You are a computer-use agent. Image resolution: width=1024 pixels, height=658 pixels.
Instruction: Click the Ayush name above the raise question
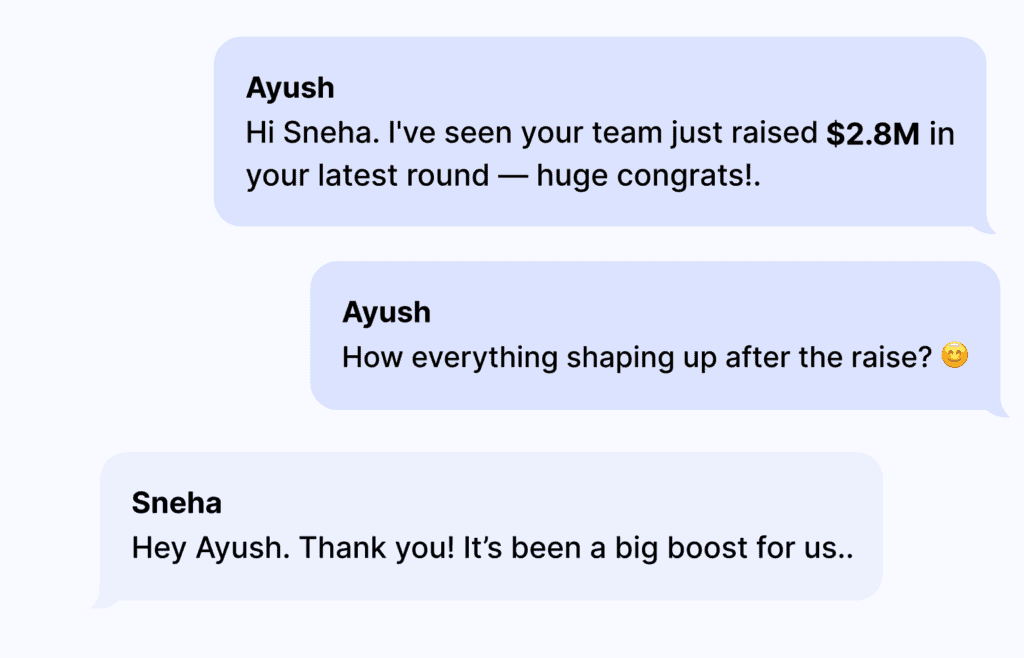click(x=386, y=312)
